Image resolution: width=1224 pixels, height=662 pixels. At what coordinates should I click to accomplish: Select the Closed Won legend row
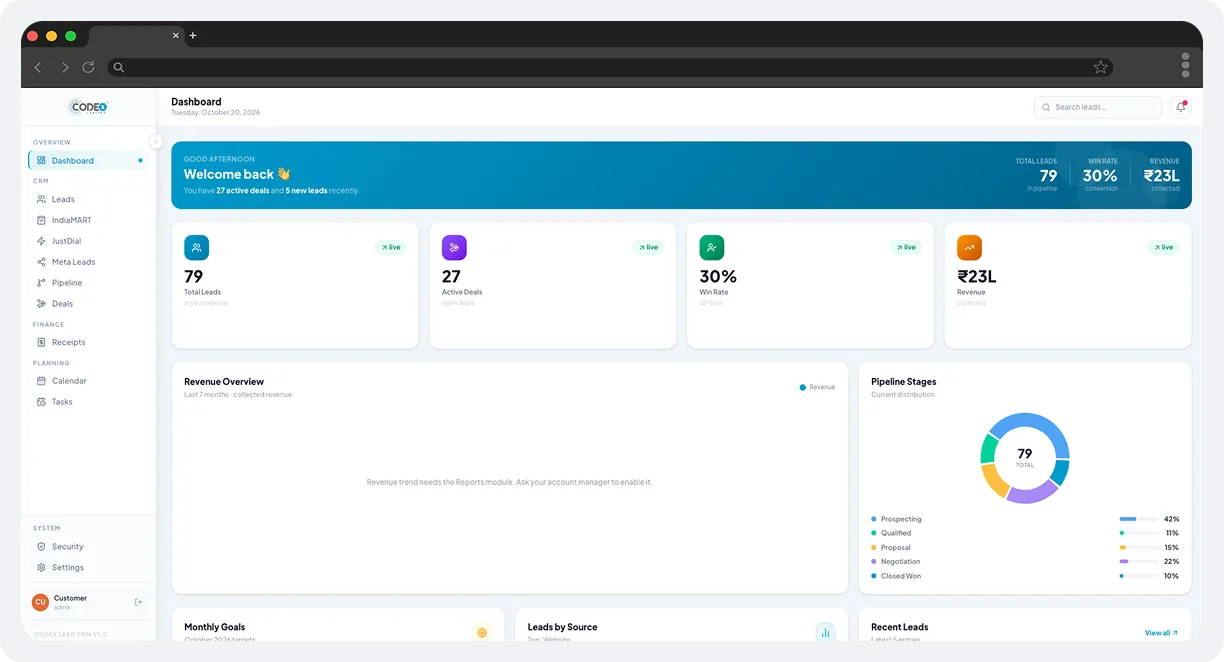[1025, 576]
